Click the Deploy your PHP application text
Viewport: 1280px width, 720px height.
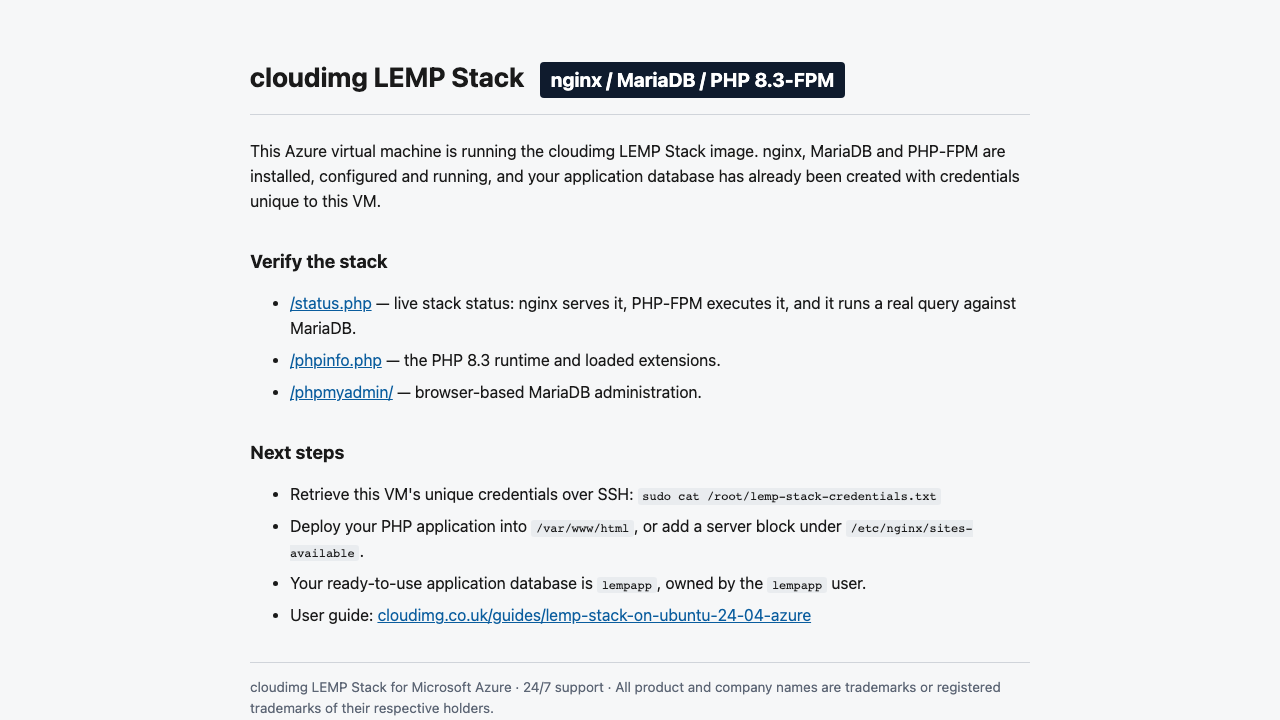point(408,526)
